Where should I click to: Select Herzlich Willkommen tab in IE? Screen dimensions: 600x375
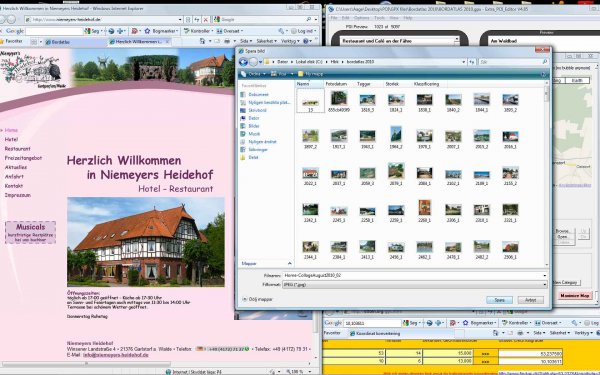coord(139,41)
